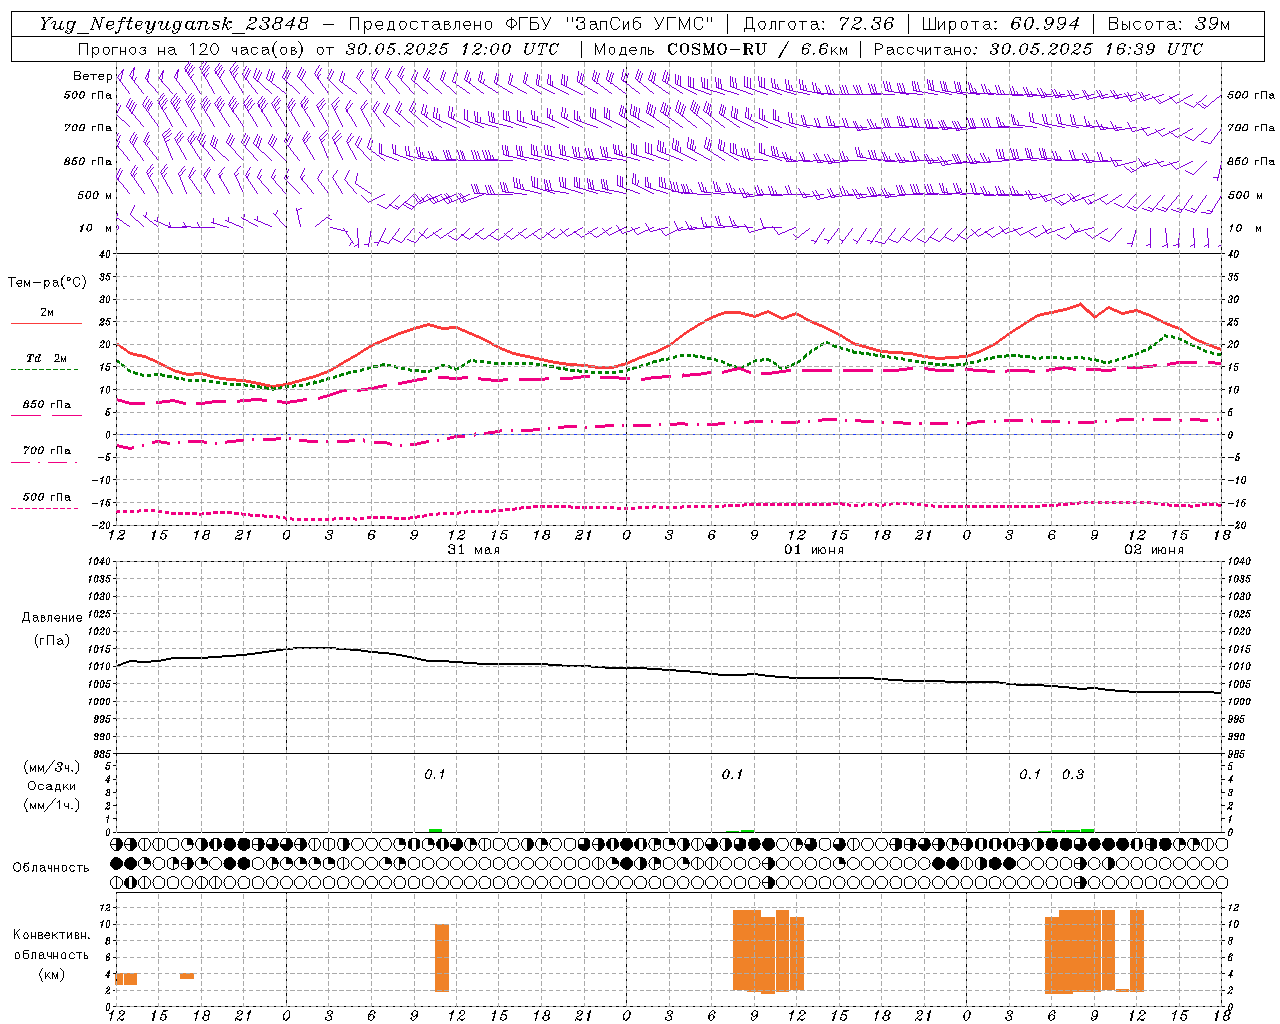Click the Рассчитано: 30.05.2025 16:39 UTC timestamp

coord(1038,49)
